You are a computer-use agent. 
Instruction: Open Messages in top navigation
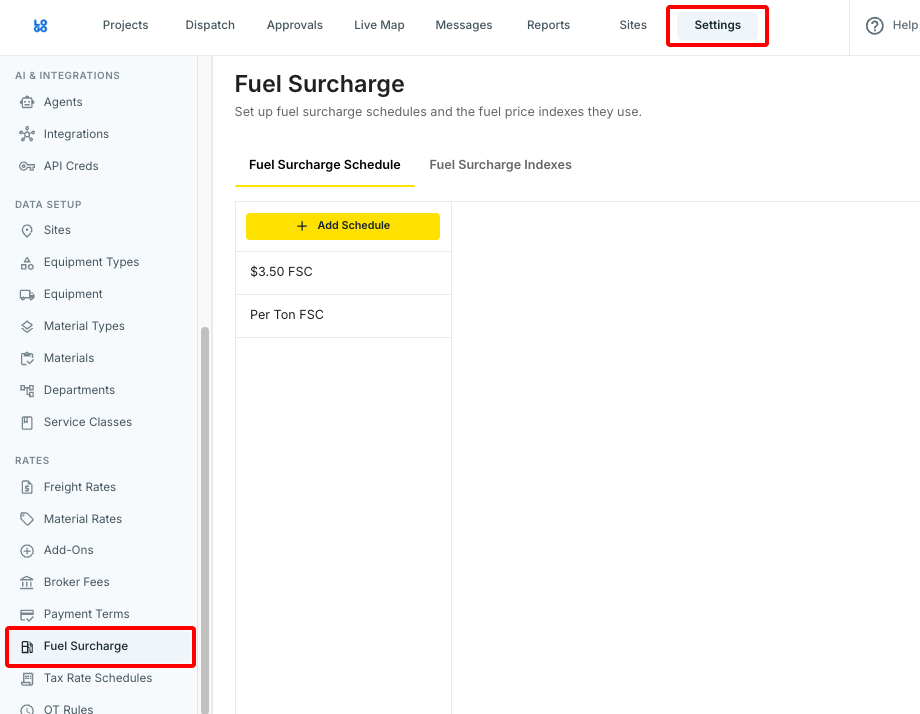point(464,25)
